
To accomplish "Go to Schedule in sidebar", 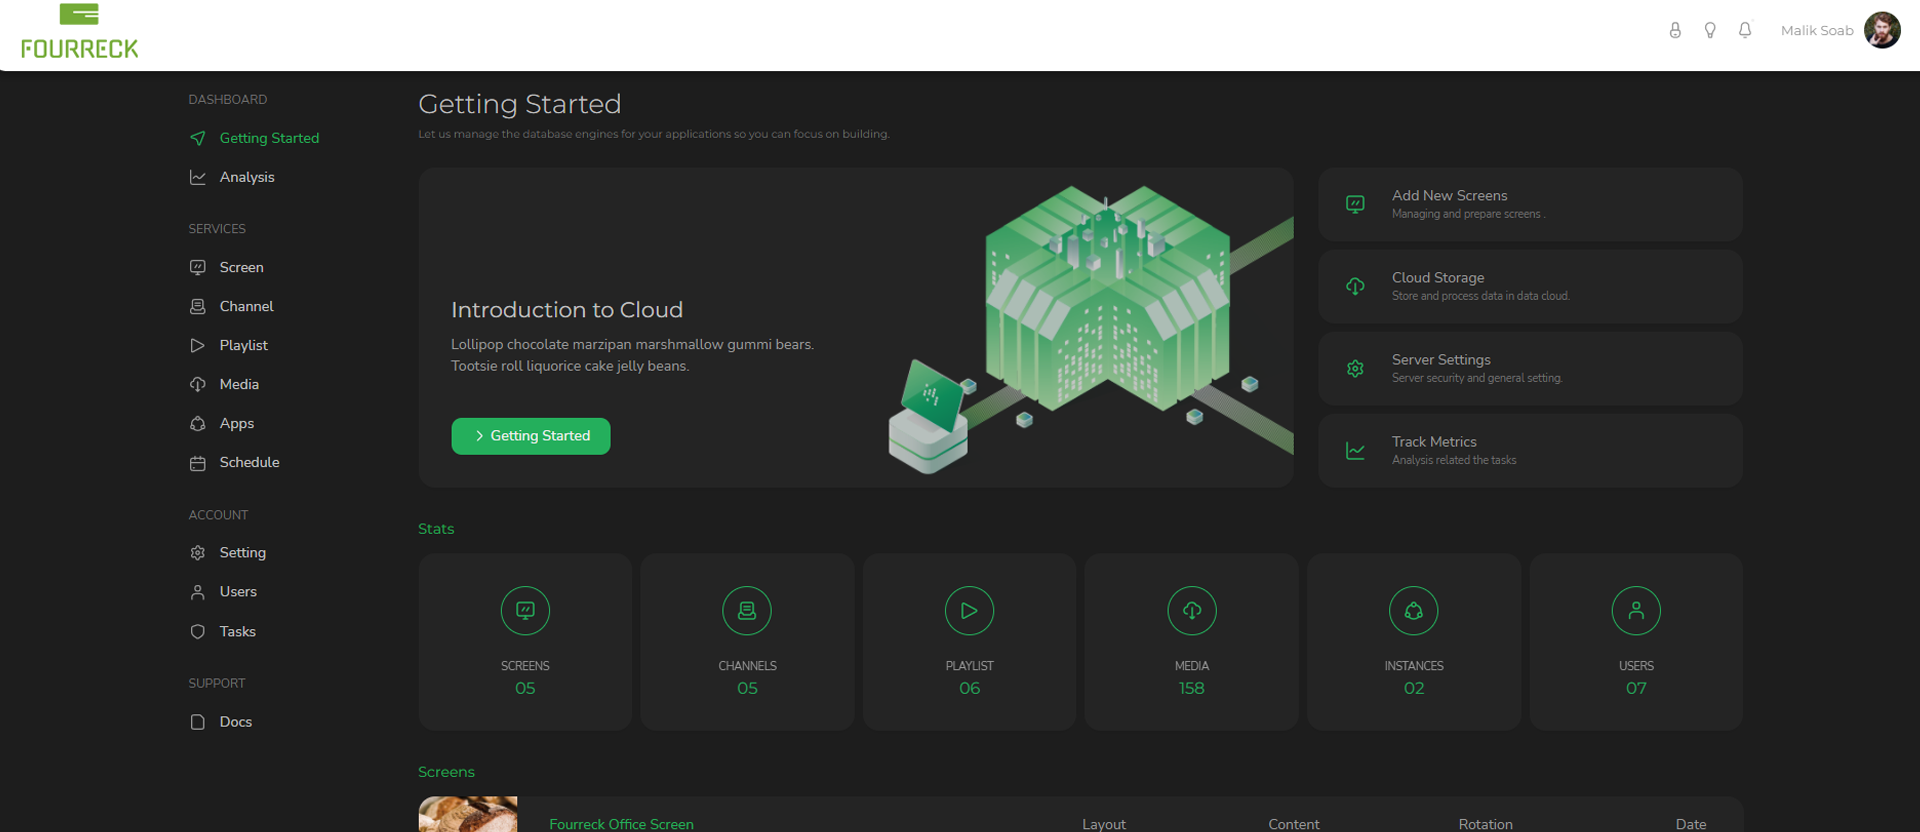I will [x=249, y=462].
